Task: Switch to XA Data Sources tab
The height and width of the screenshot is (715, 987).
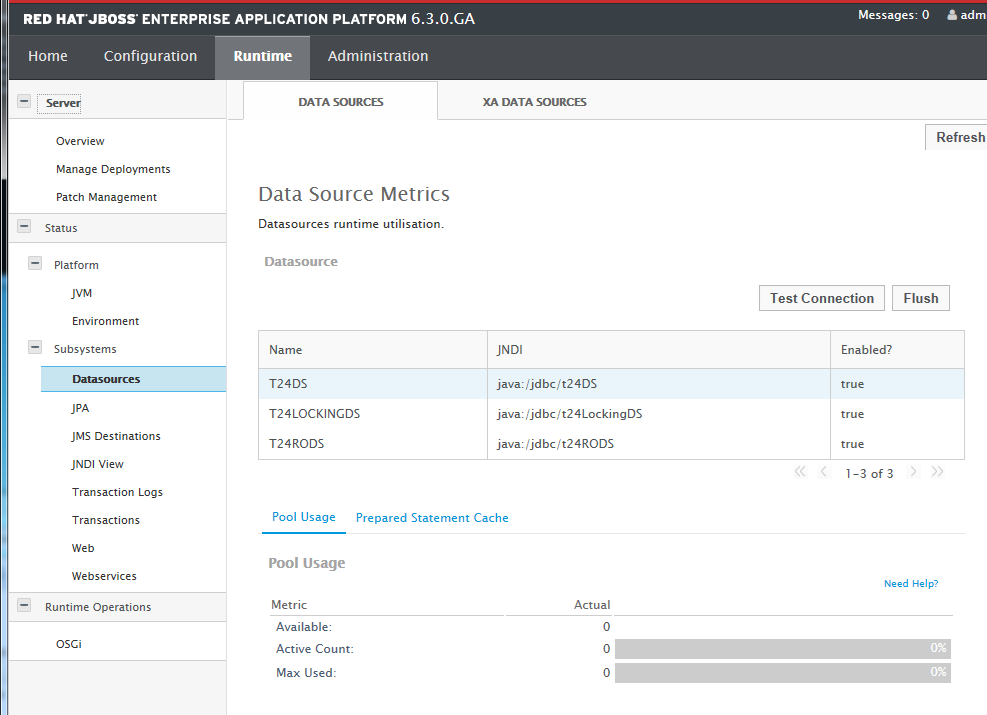Action: [534, 102]
